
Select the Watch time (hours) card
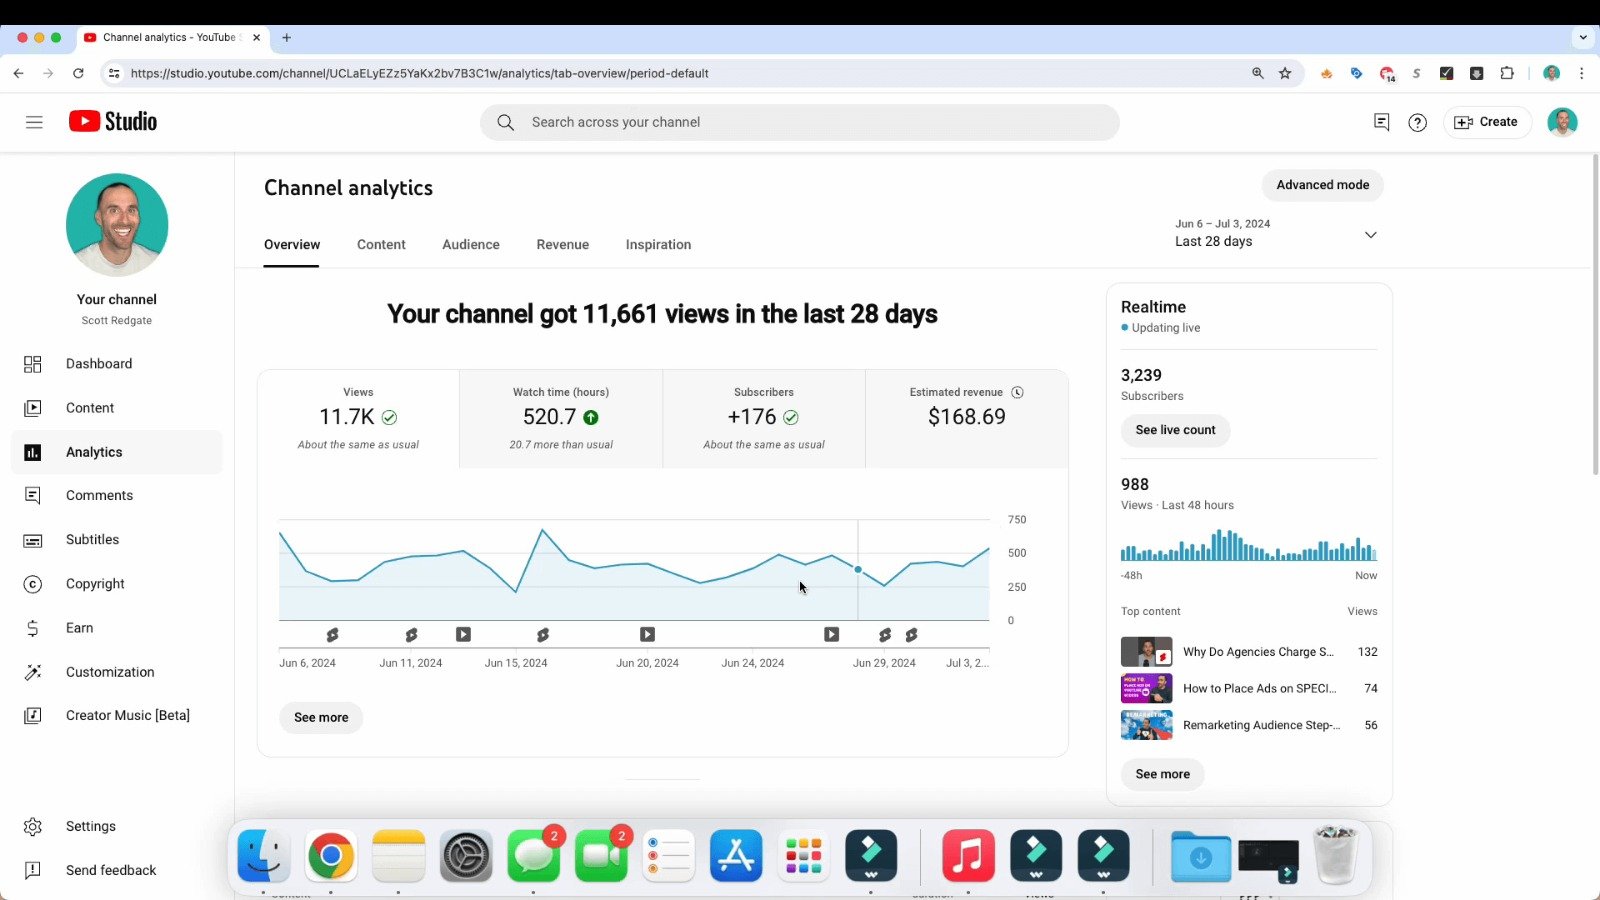point(561,418)
